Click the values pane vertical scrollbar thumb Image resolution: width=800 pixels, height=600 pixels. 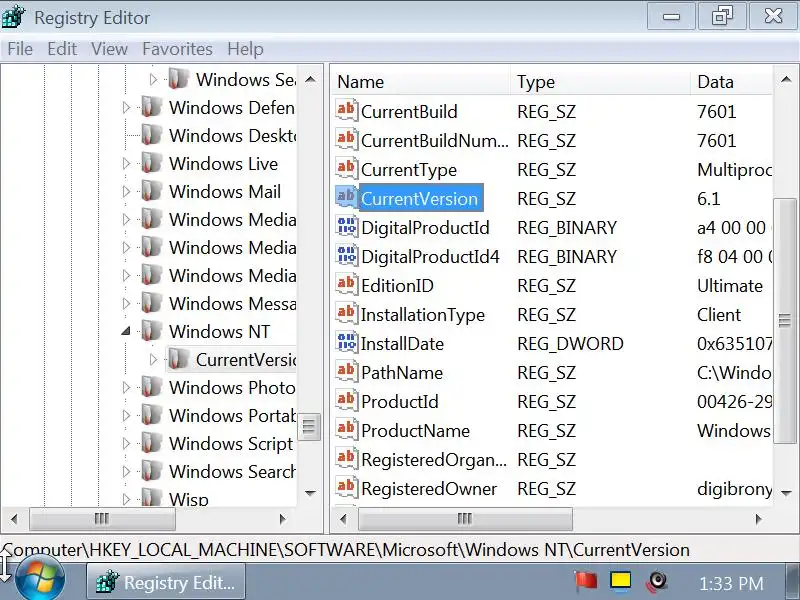pos(784,320)
